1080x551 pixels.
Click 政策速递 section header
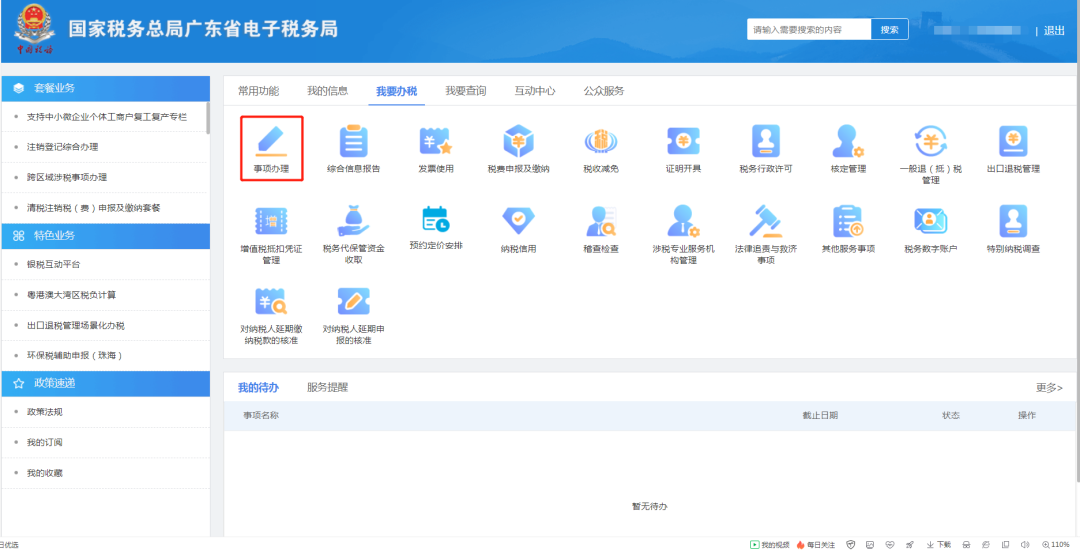pos(105,384)
